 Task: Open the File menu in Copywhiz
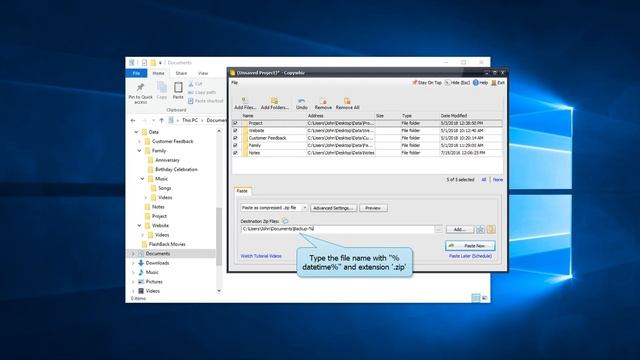pos(235,83)
